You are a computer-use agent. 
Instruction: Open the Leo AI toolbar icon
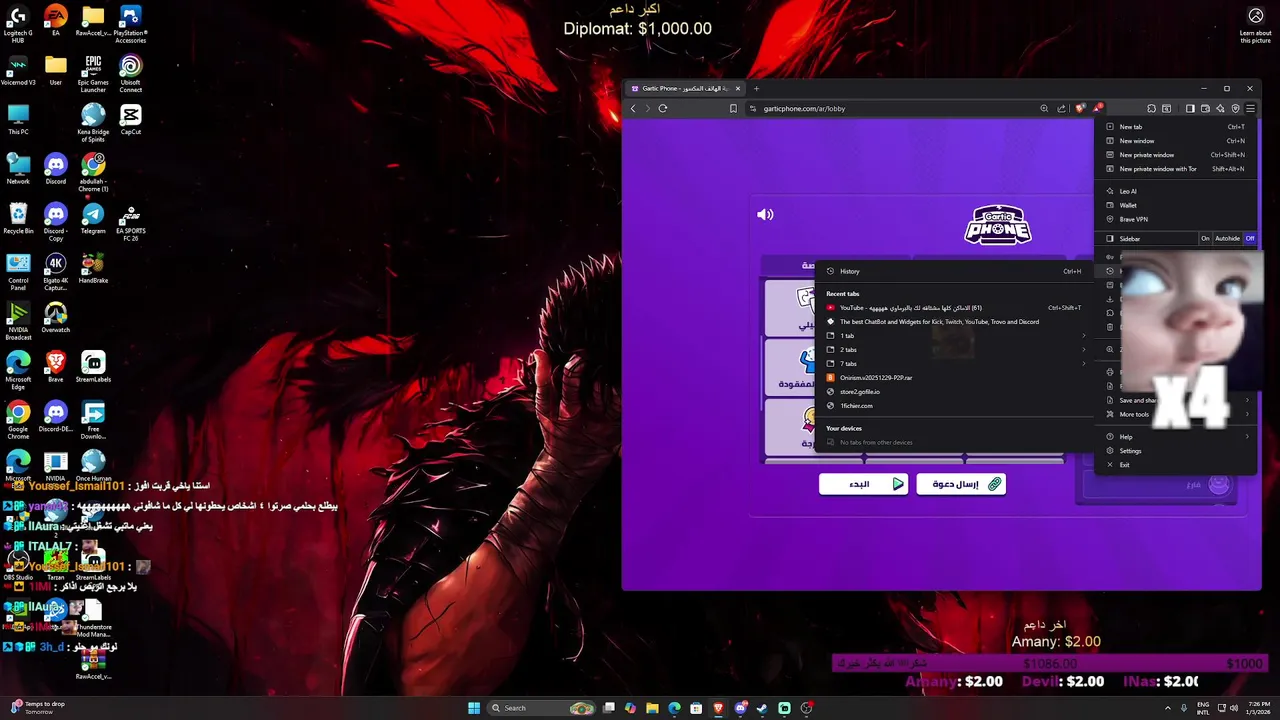(x=1220, y=108)
